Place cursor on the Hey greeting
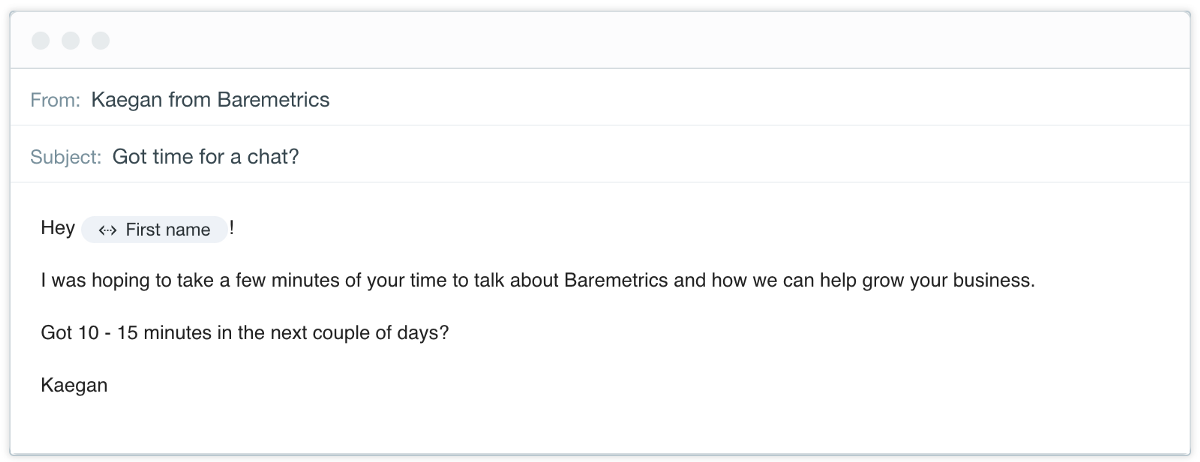Screen dimensions: 1200x462 pos(57,228)
